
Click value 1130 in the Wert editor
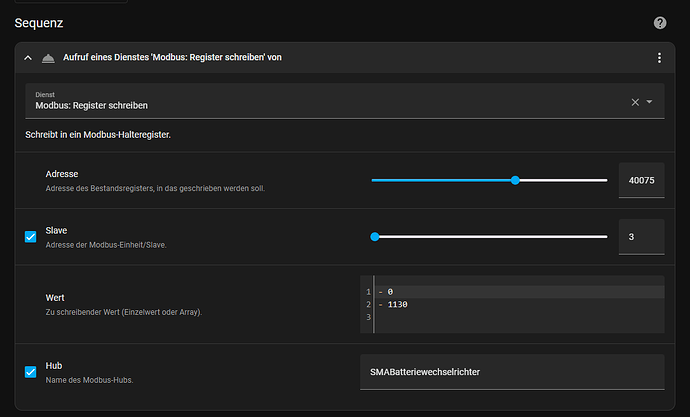397,304
